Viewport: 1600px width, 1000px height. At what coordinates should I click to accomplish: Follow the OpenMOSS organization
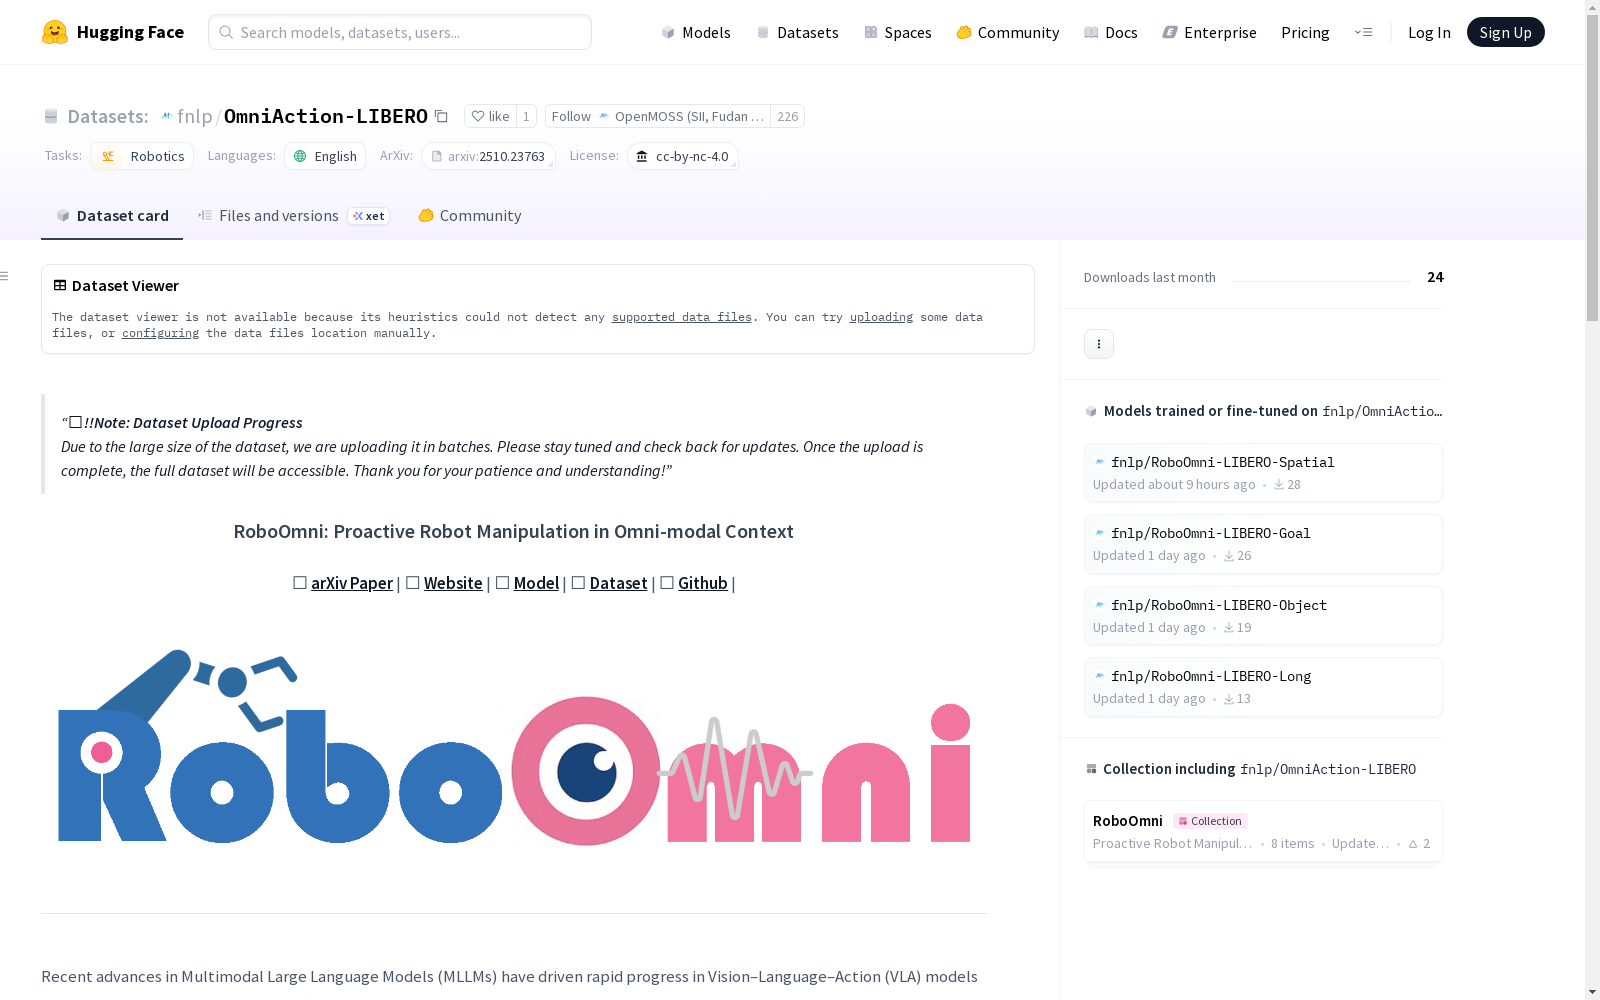click(658, 116)
